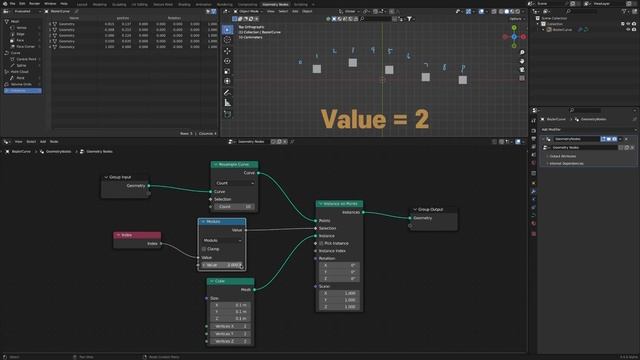Click the spreadsheet filter toggle icon
This screenshot has width=640, height=360.
[x=213, y=11]
